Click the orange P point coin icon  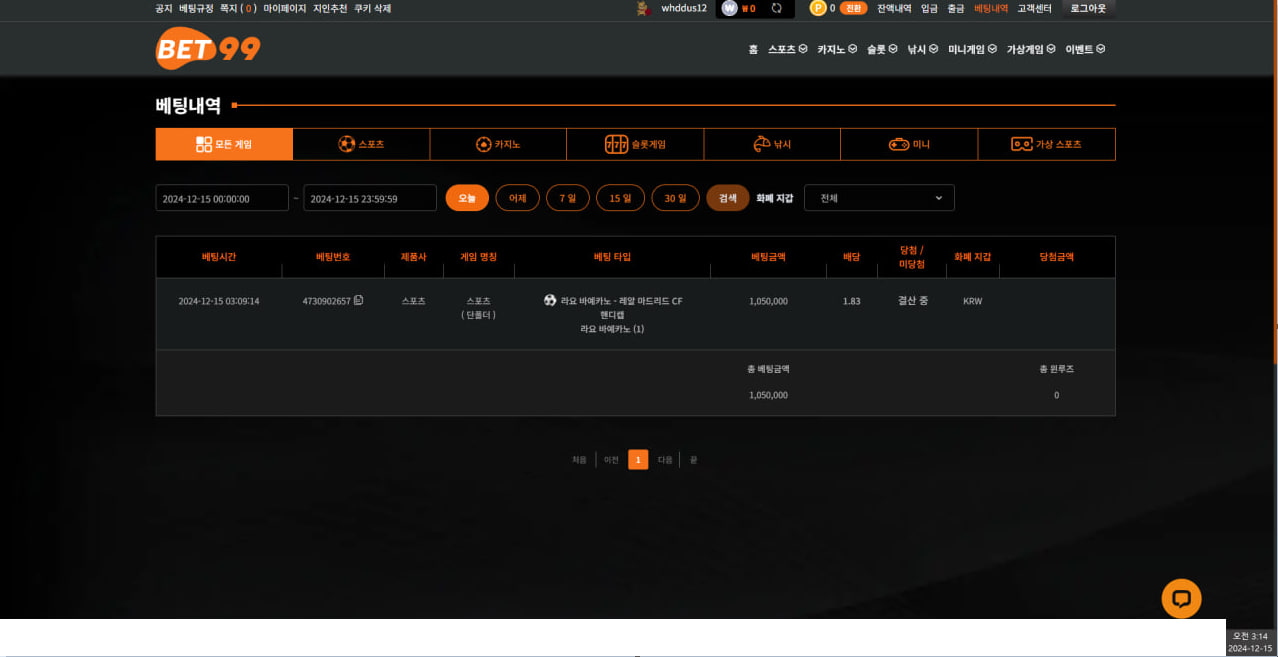click(x=818, y=8)
